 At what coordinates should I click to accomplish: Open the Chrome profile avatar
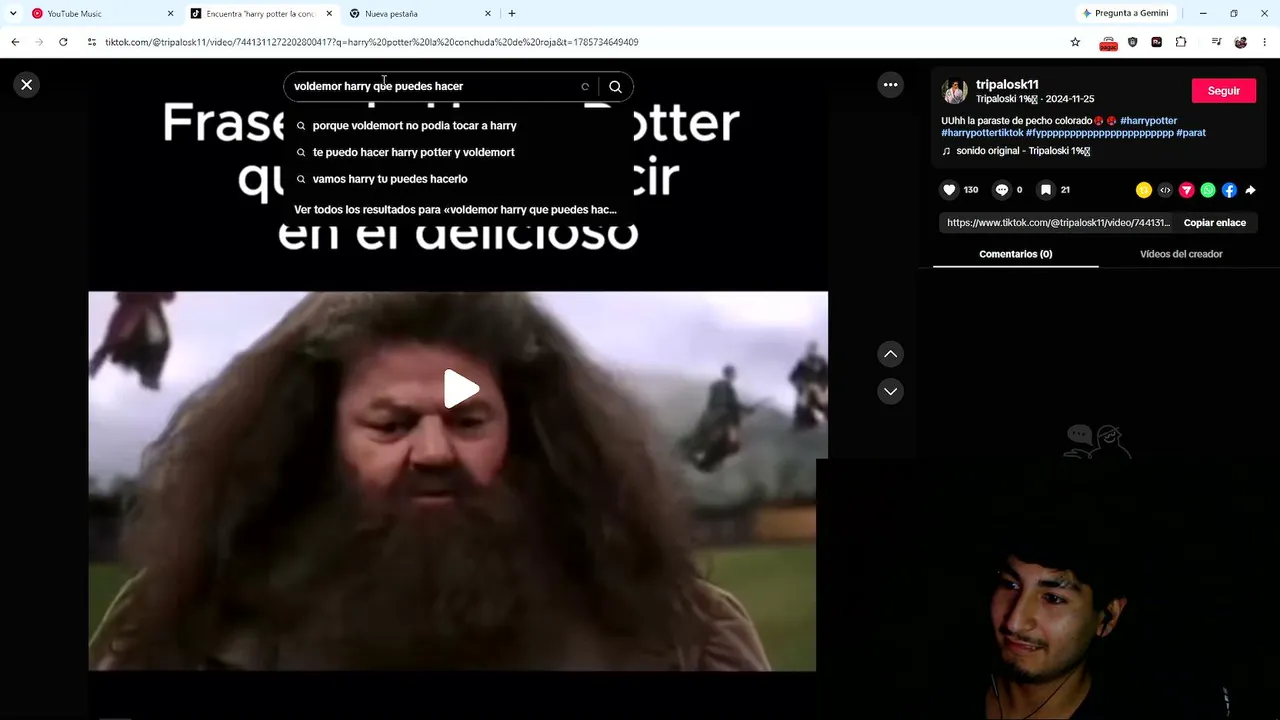(x=1241, y=42)
